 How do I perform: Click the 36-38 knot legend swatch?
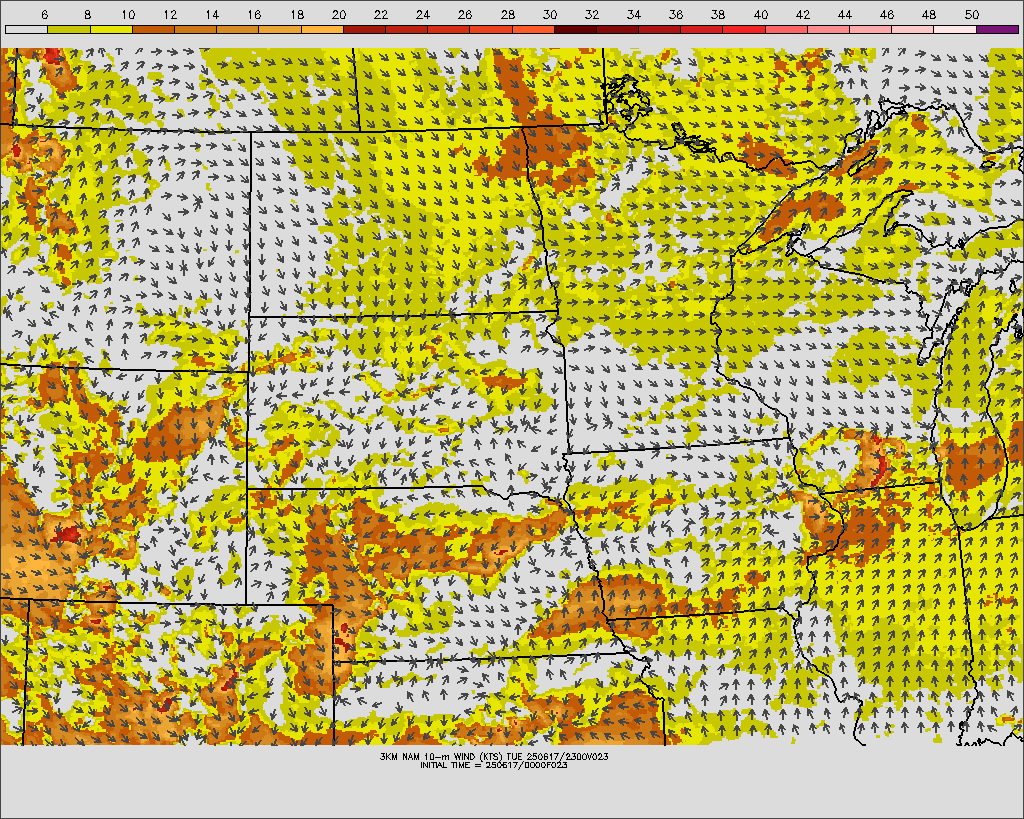(702, 29)
